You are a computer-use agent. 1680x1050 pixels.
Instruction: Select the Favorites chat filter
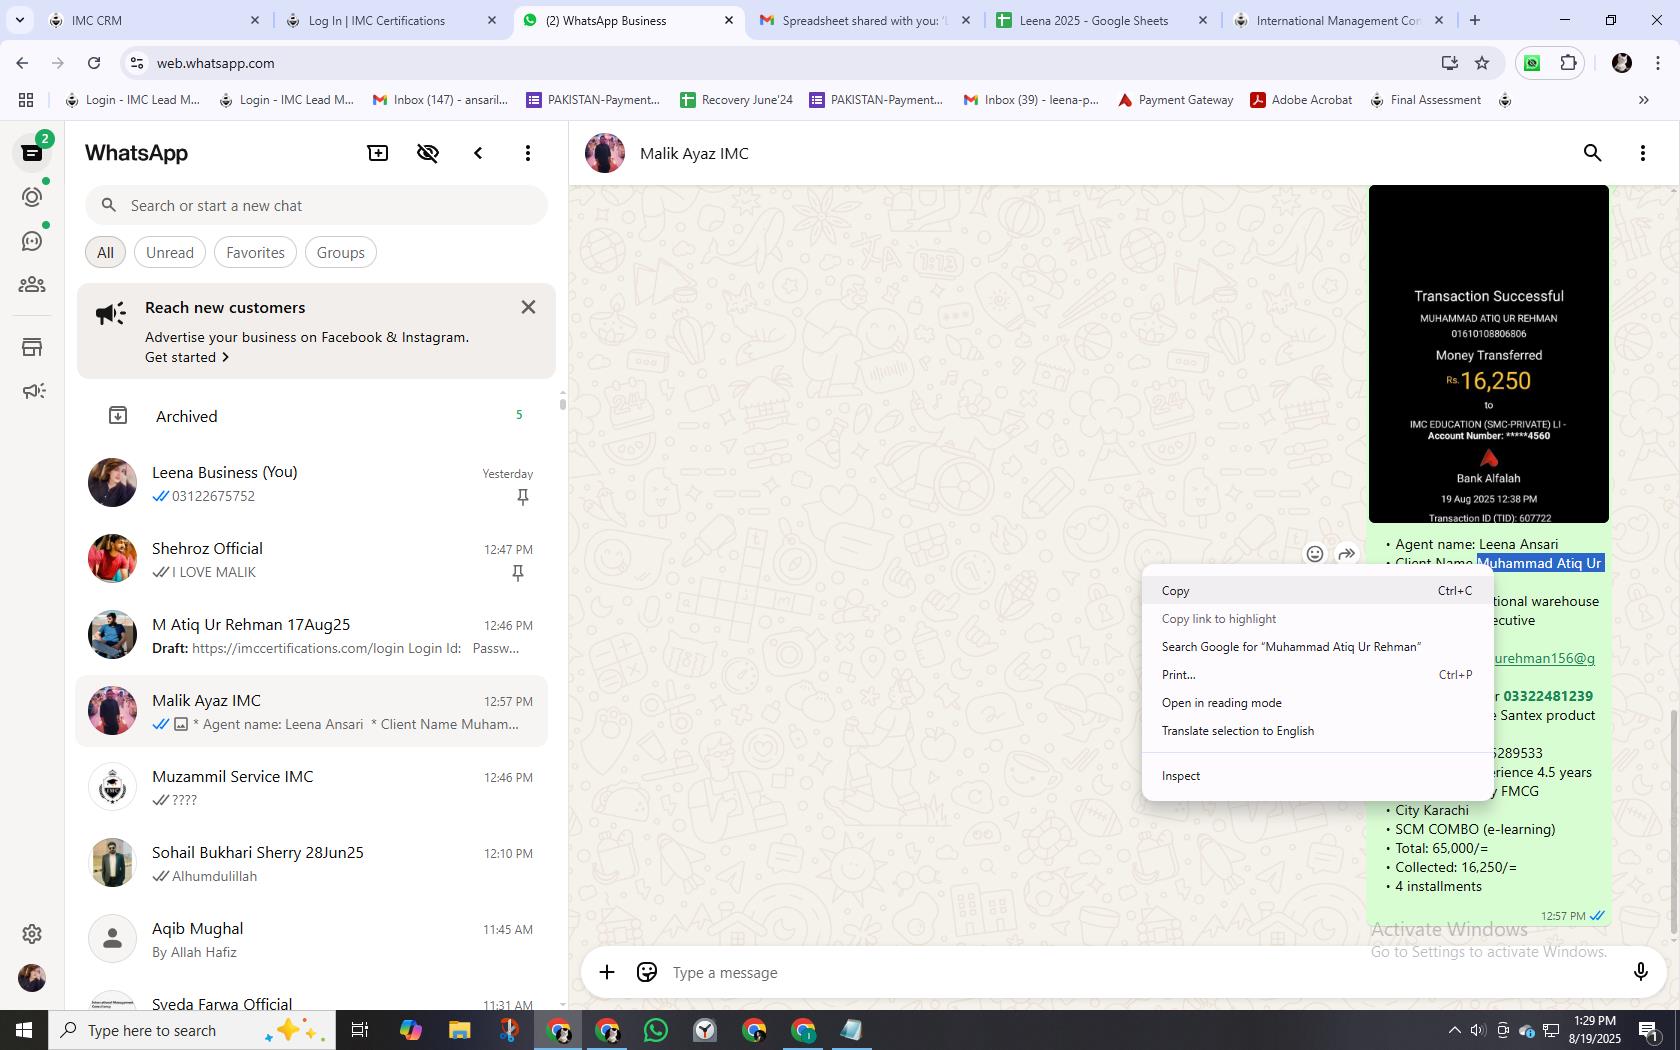pos(255,252)
